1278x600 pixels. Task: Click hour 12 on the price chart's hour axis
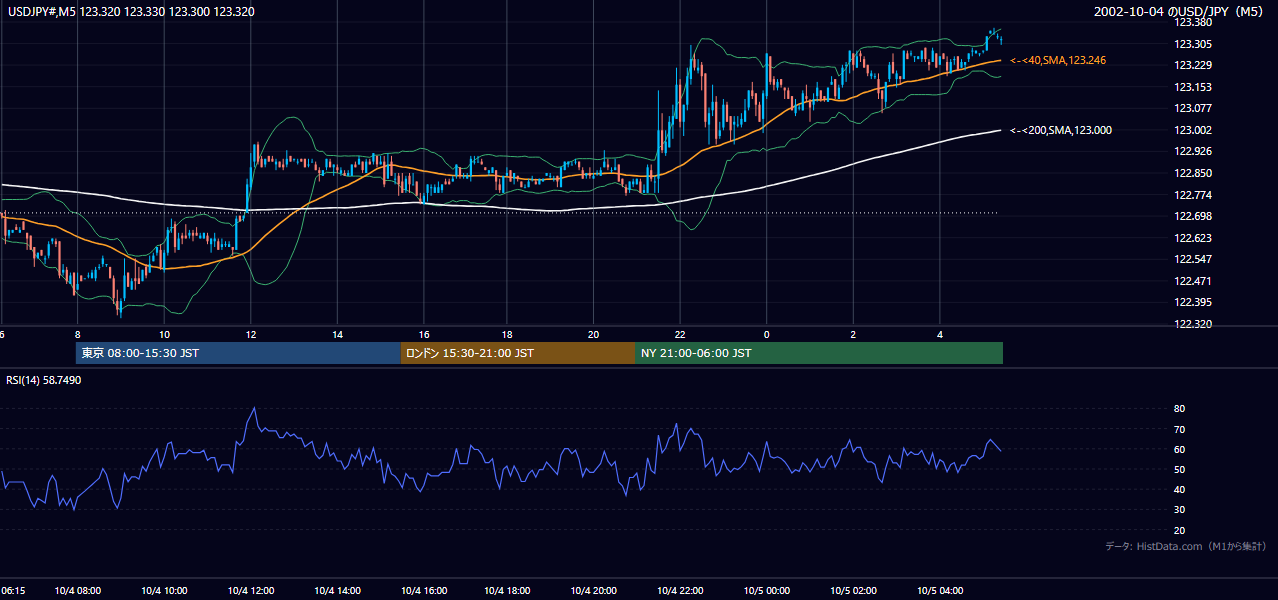pos(250,334)
